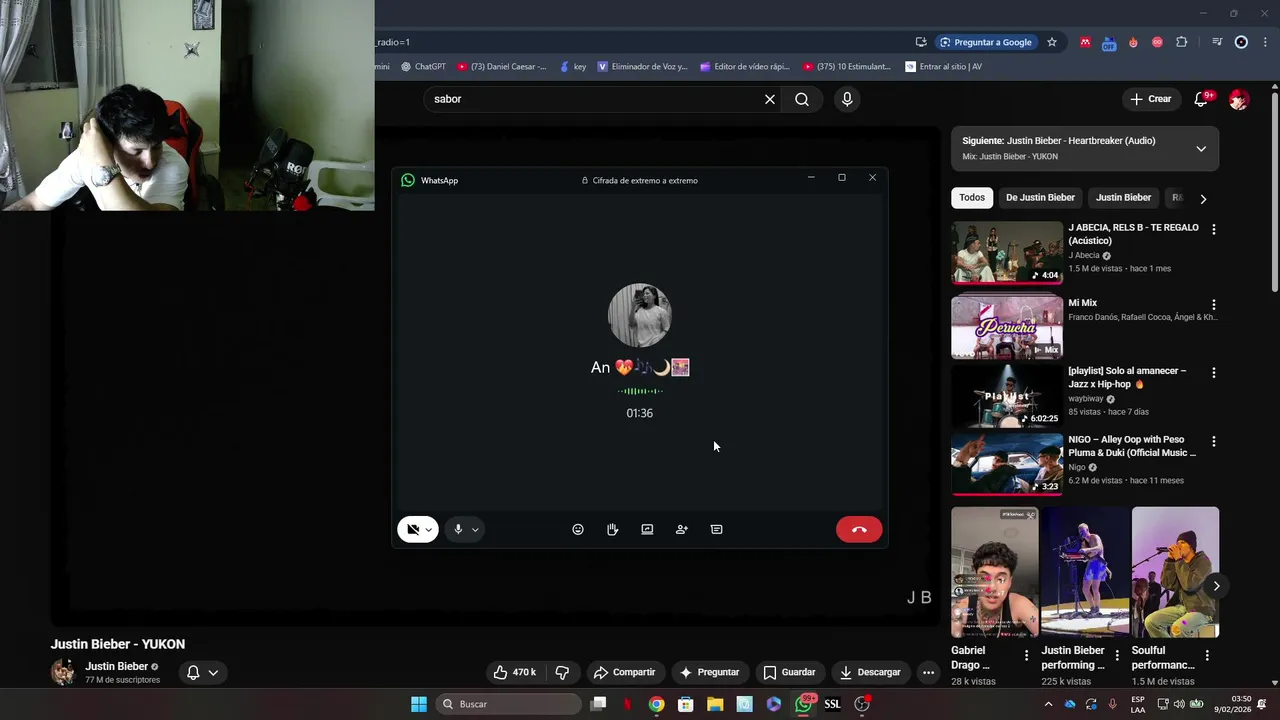1280x720 pixels.
Task: Open the Chrome extensions puzzle icon
Action: coord(1182,42)
